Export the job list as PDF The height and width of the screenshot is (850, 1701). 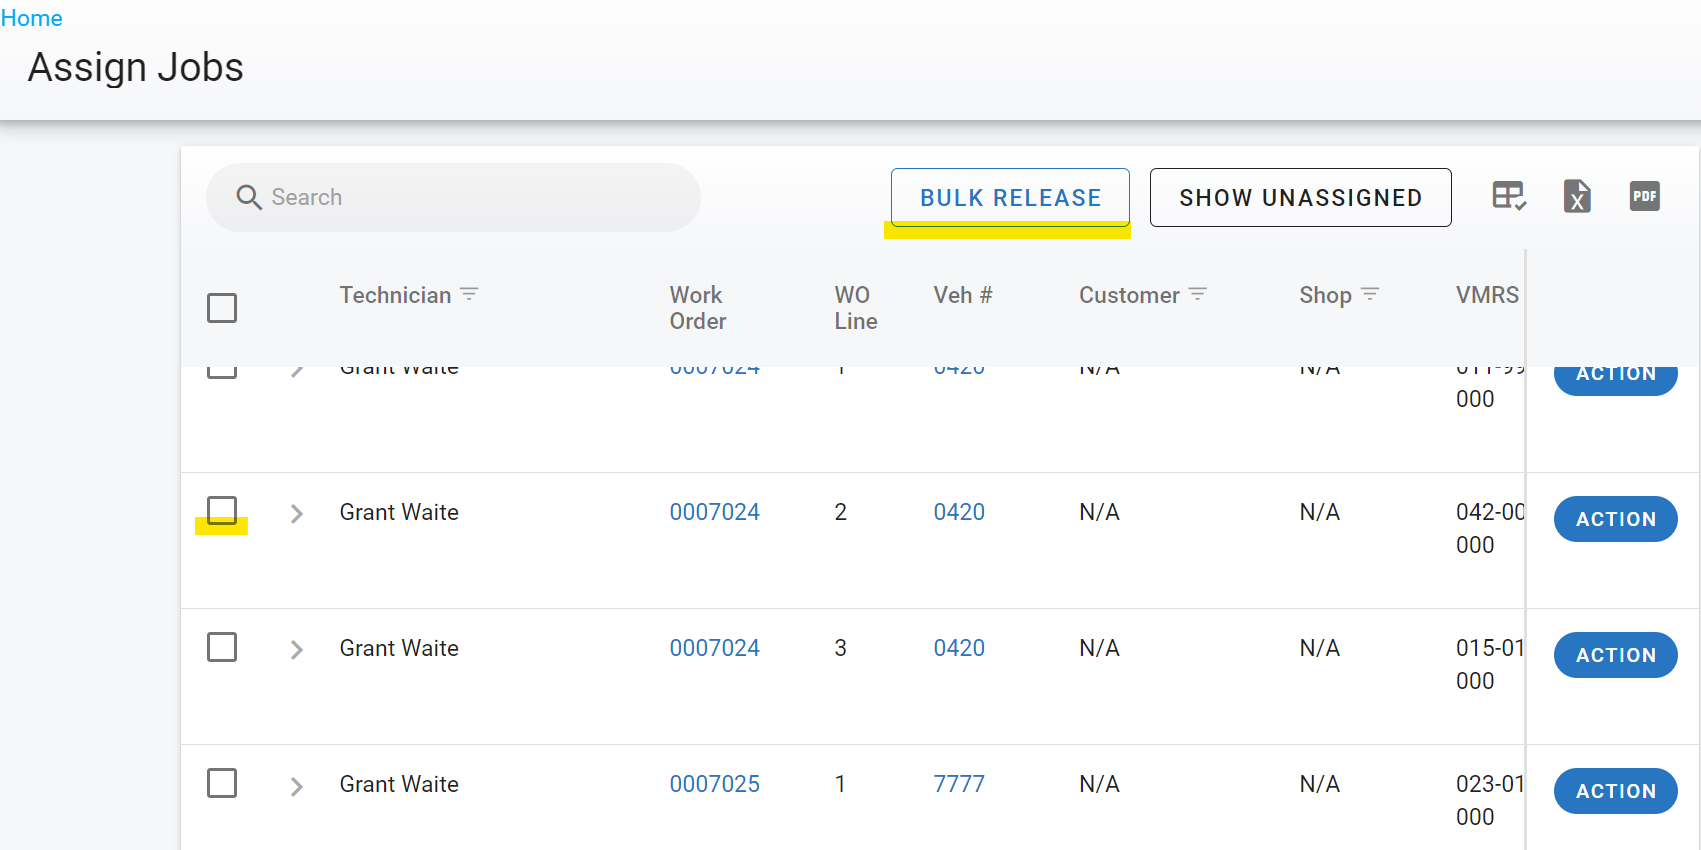tap(1644, 196)
